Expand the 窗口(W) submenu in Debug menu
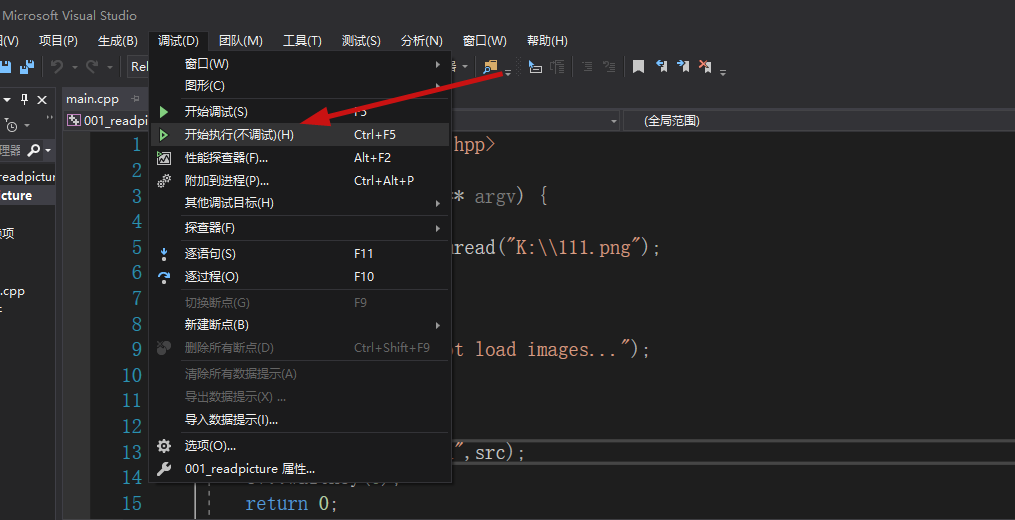The height and width of the screenshot is (520, 1015). (x=300, y=64)
